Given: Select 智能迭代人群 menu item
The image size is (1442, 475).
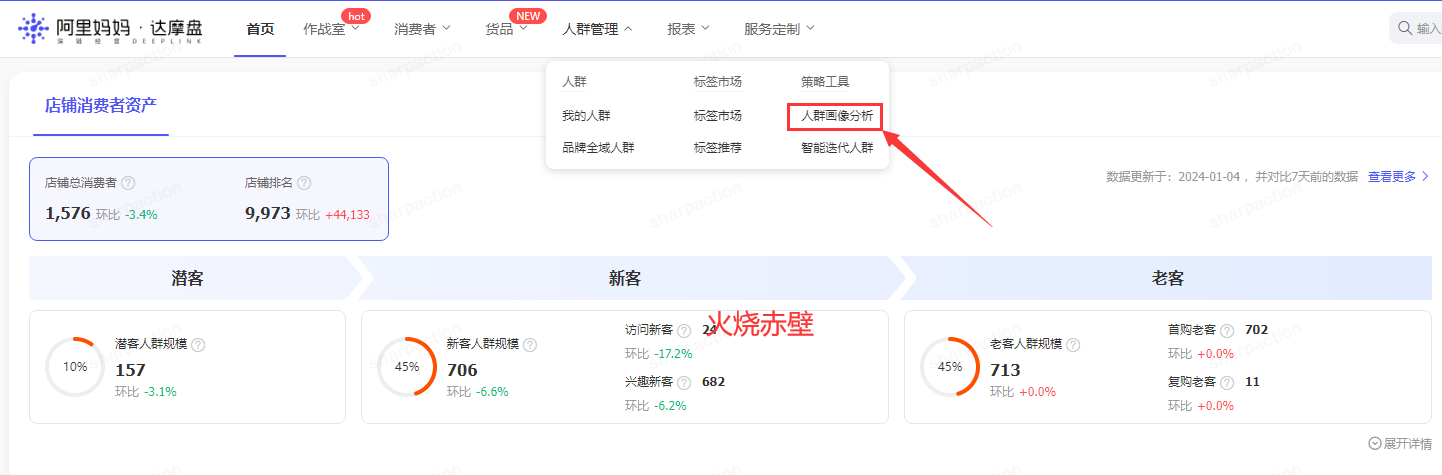Looking at the screenshot, I should [837, 148].
